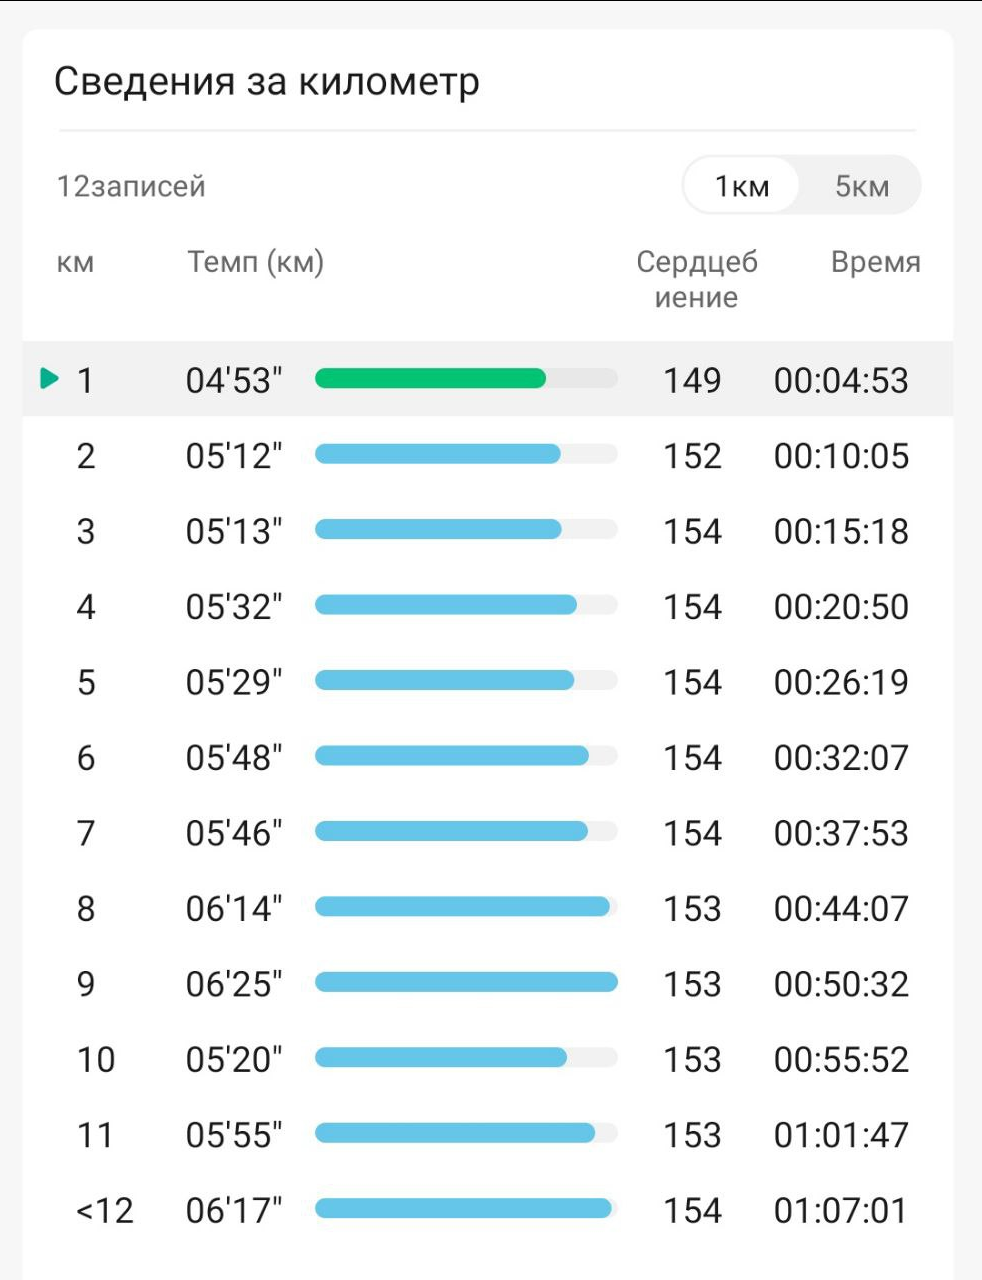Select kilometer 4 pace value 05'32"
This screenshot has height=1280, width=982.
click(x=234, y=607)
